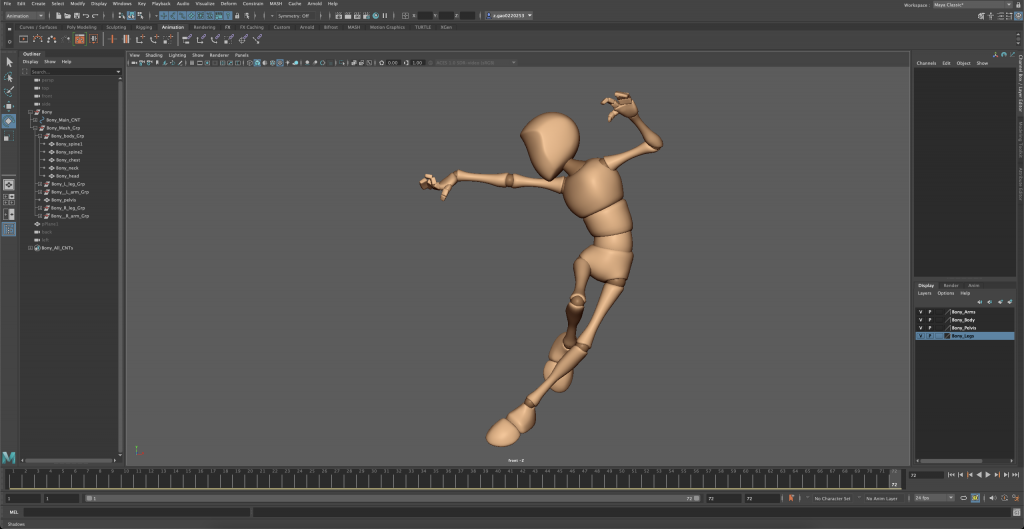Select Bony_head in the Outliner

pyautogui.click(x=67, y=176)
